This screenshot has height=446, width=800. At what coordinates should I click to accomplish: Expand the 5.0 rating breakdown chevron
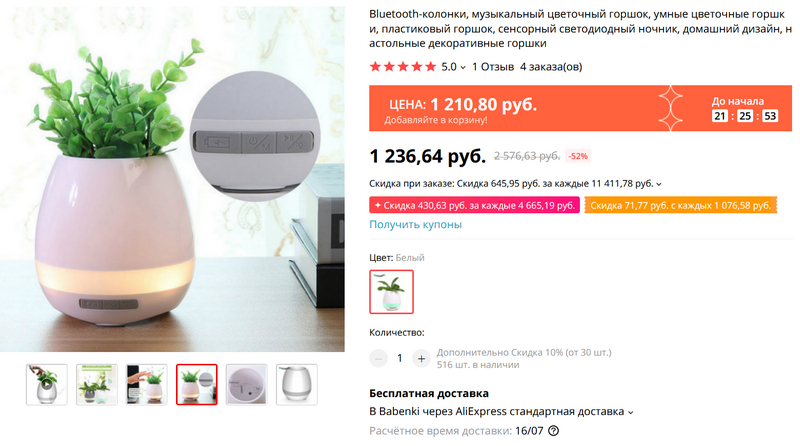463,67
